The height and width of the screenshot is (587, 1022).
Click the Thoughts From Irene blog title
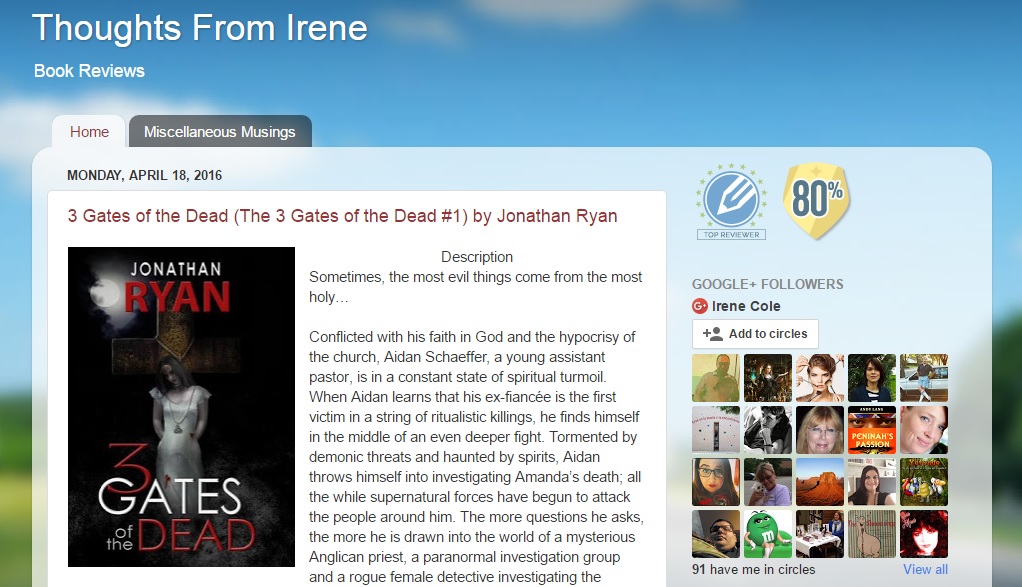(x=199, y=28)
